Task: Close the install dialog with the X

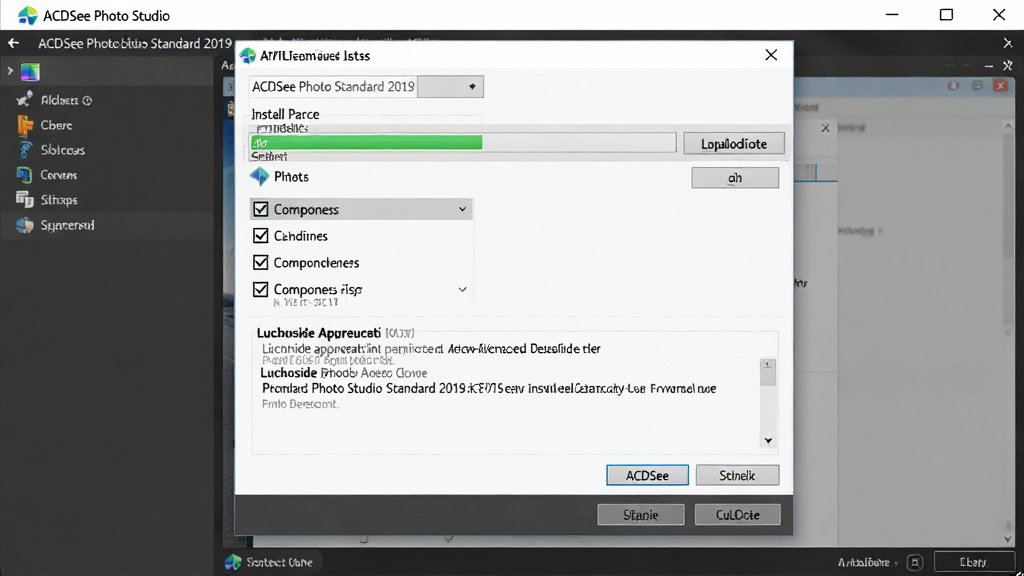Action: (771, 55)
